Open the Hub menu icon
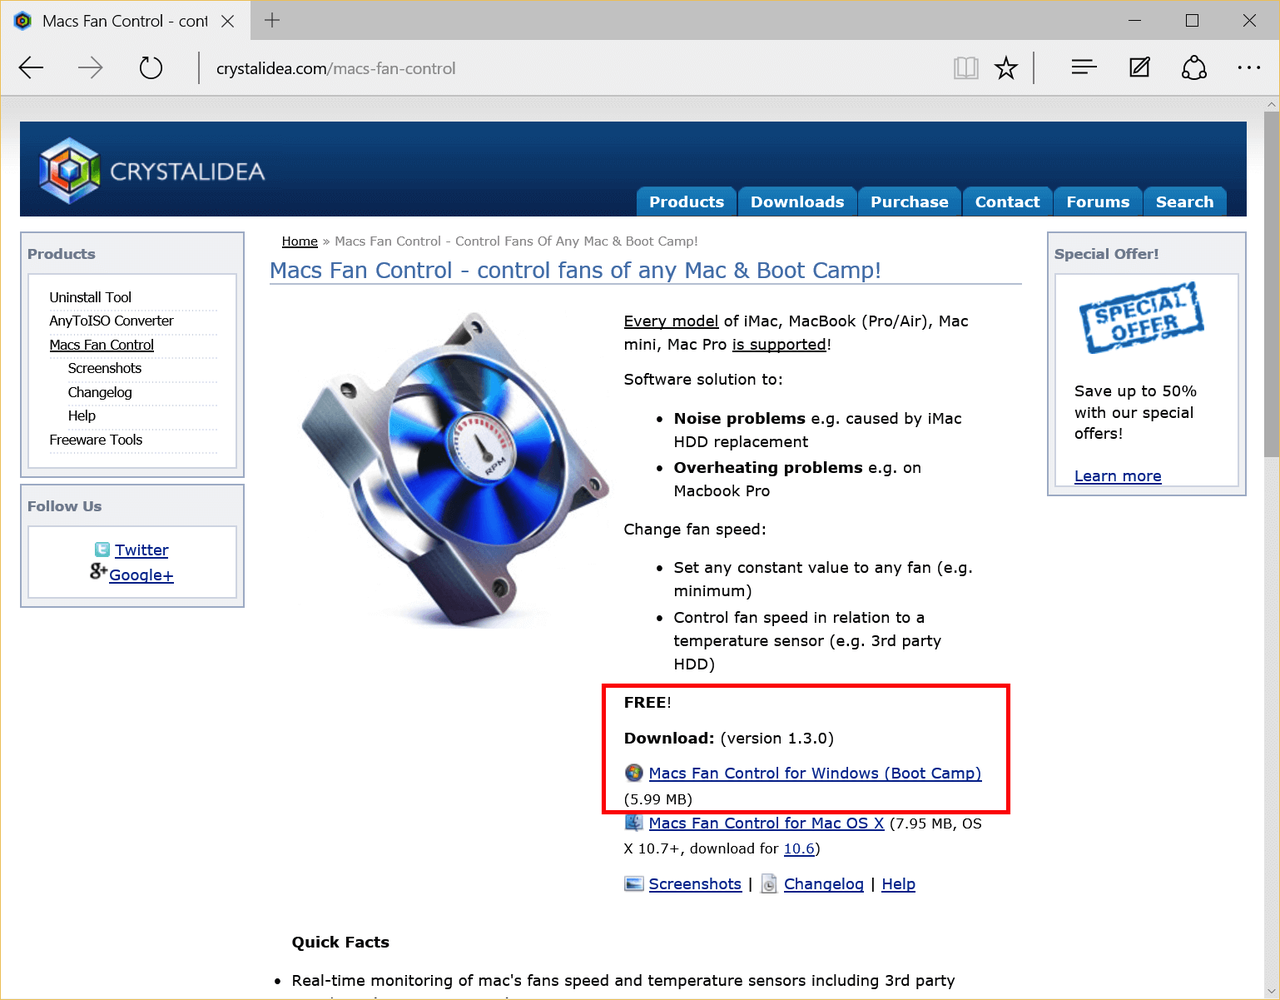The width and height of the screenshot is (1280, 1000). pos(1084,68)
